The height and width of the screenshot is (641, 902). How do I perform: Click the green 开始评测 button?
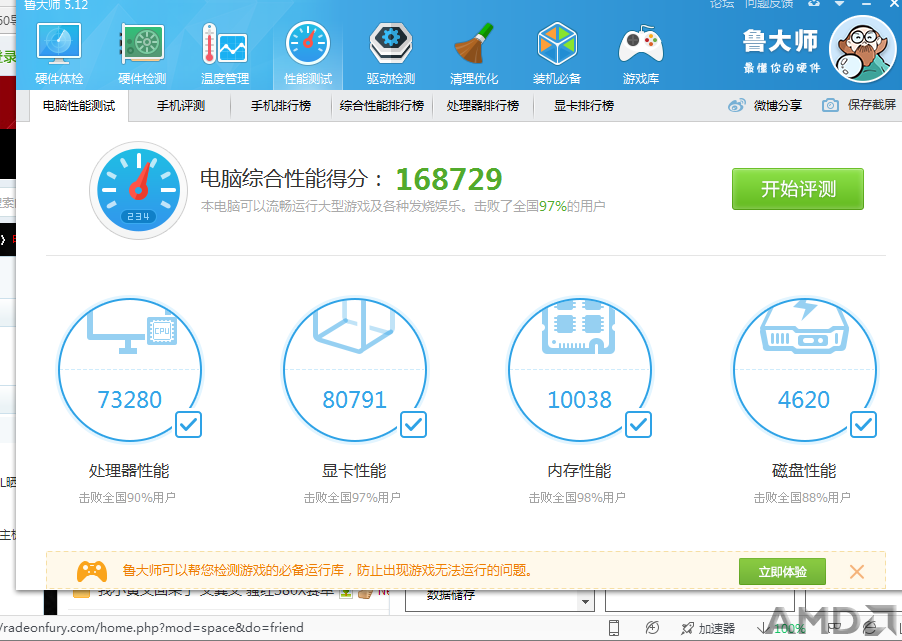798,189
